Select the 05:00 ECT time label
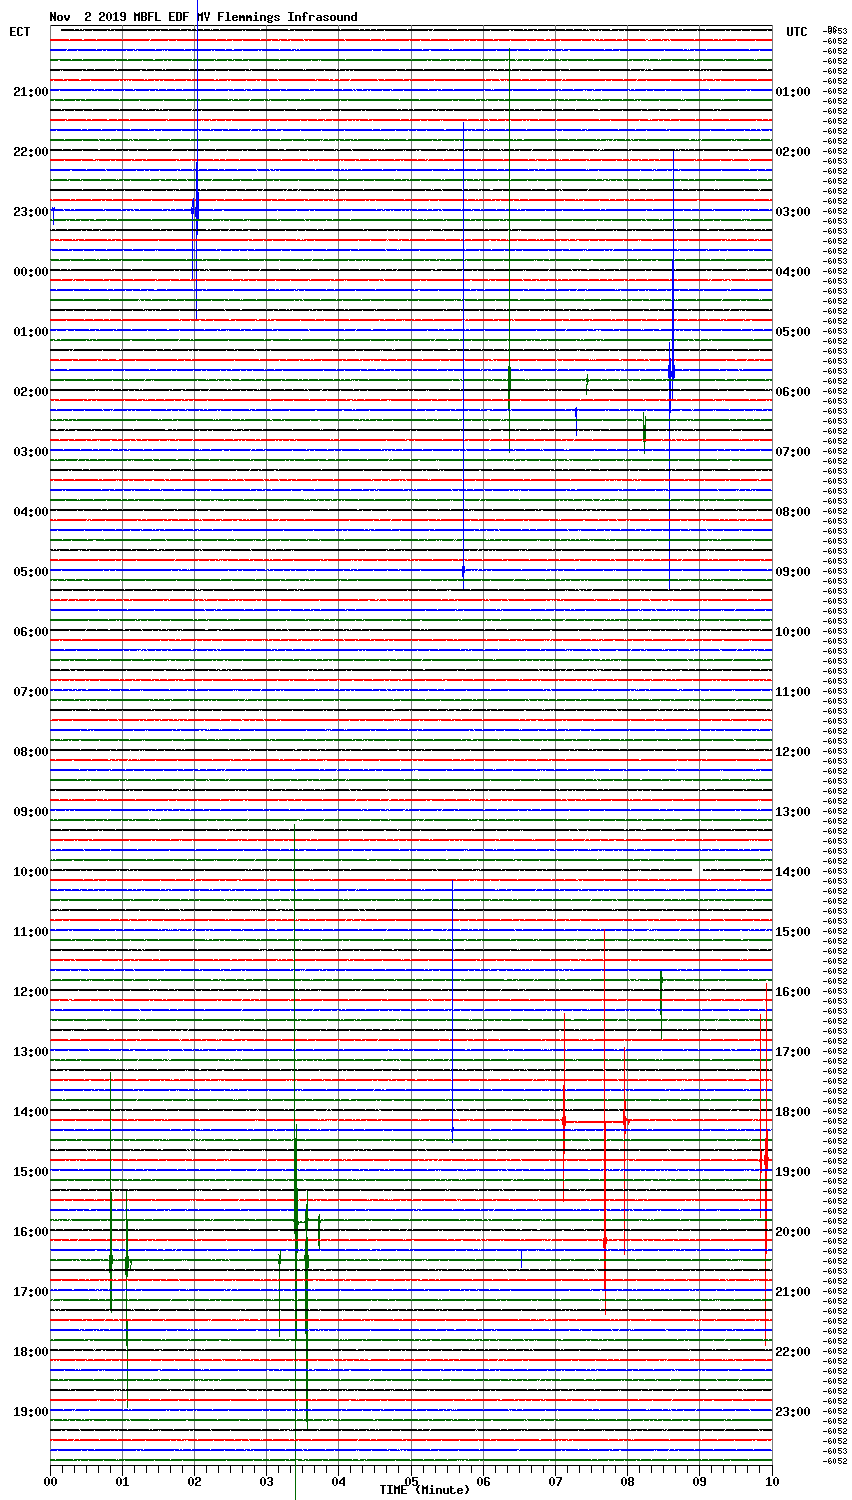The width and height of the screenshot is (852, 1500). pos(30,572)
